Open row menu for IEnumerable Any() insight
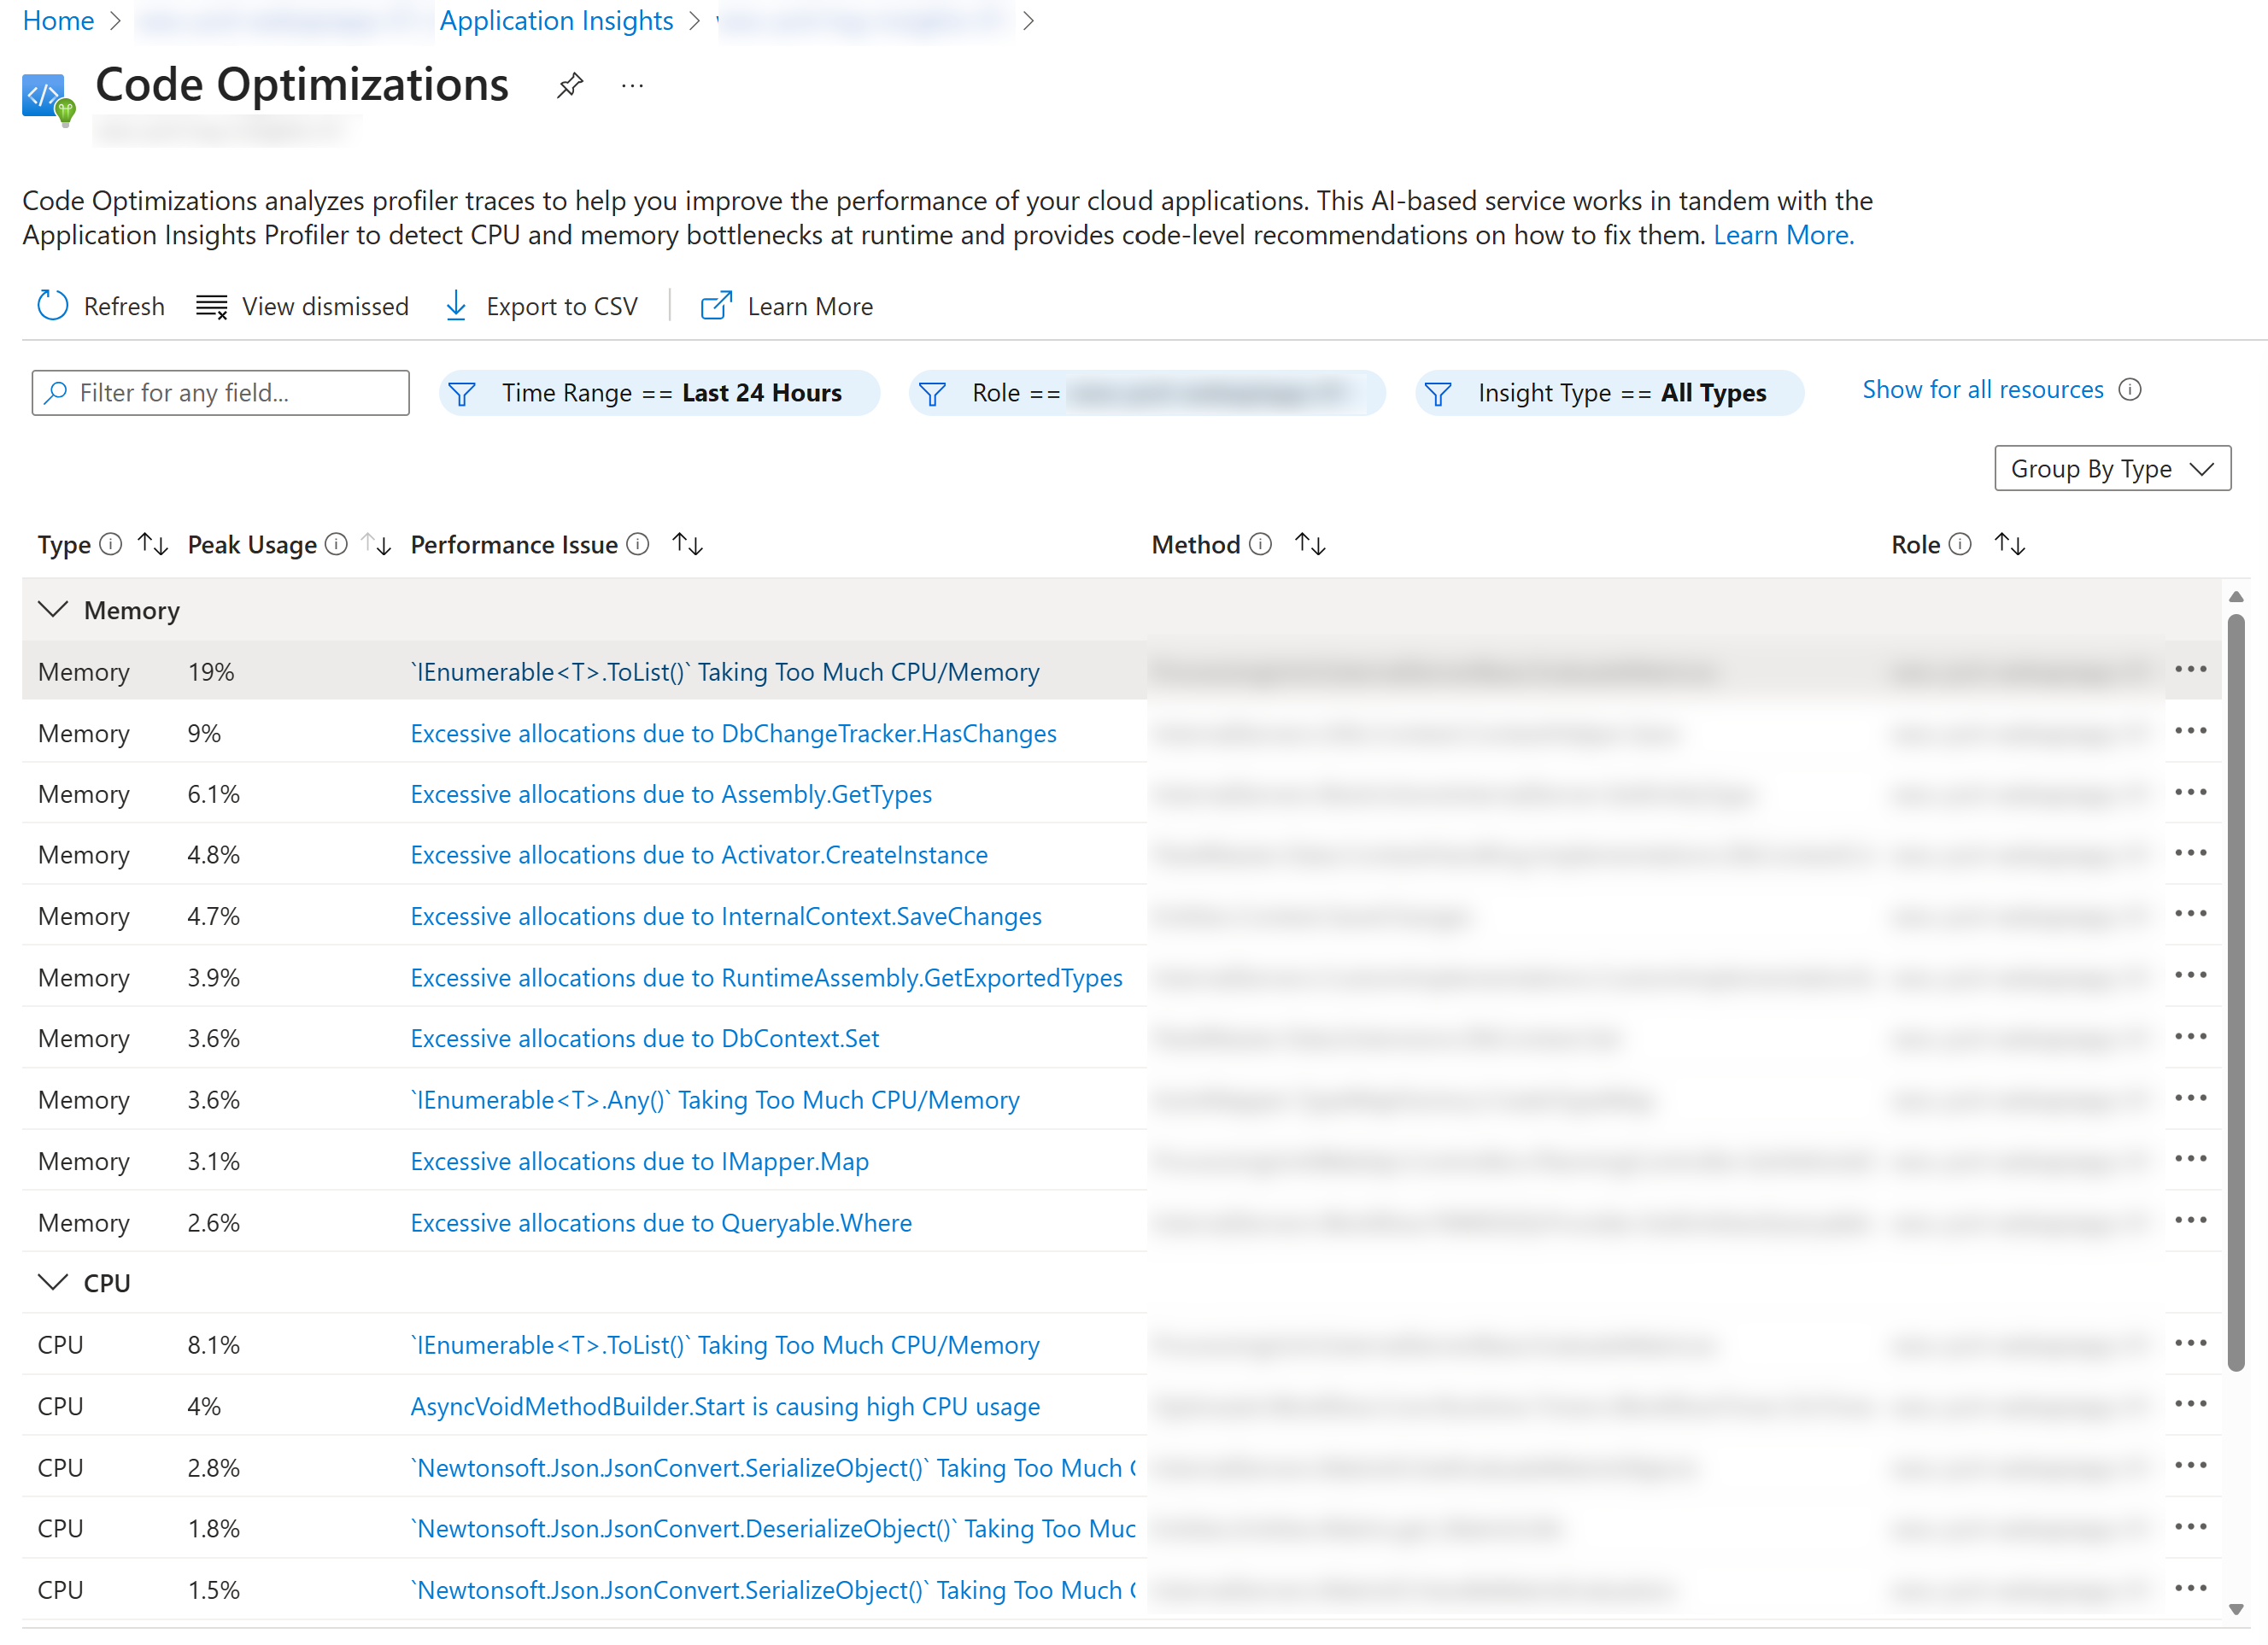This screenshot has width=2268, height=1645. point(2190,1098)
